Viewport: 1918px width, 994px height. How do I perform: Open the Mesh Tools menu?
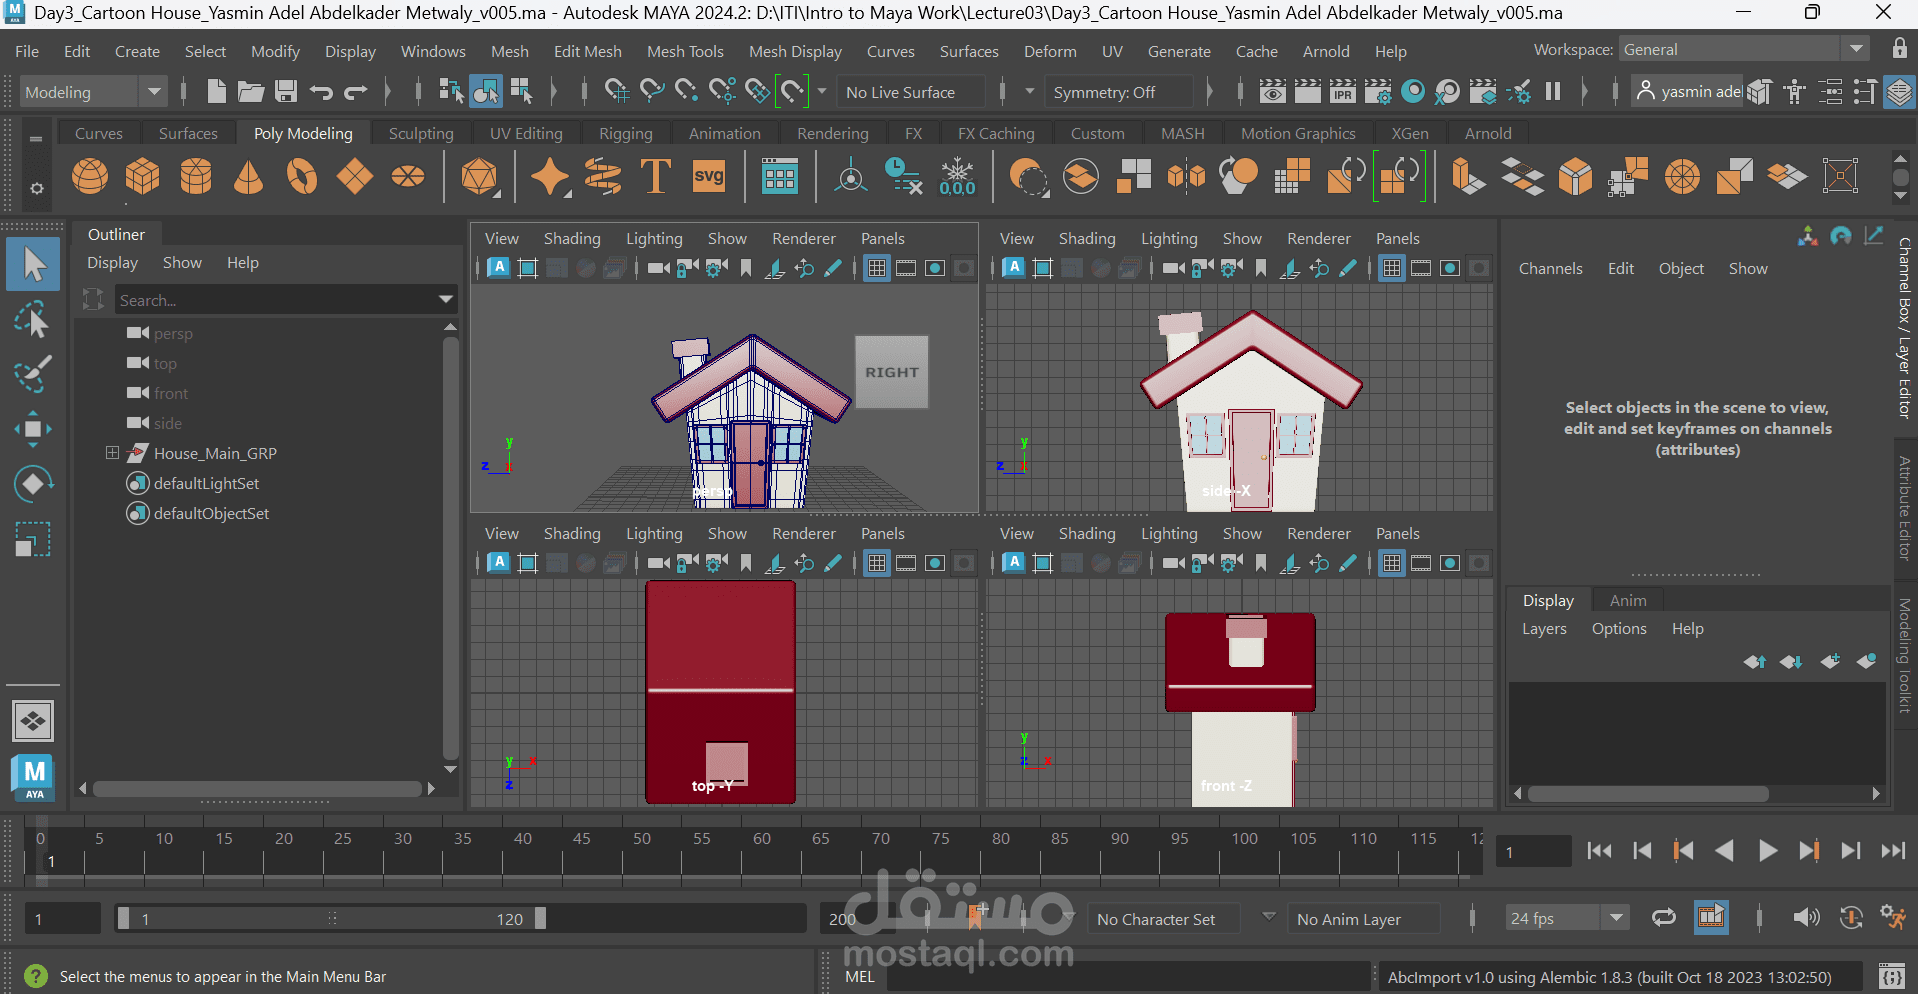685,51
